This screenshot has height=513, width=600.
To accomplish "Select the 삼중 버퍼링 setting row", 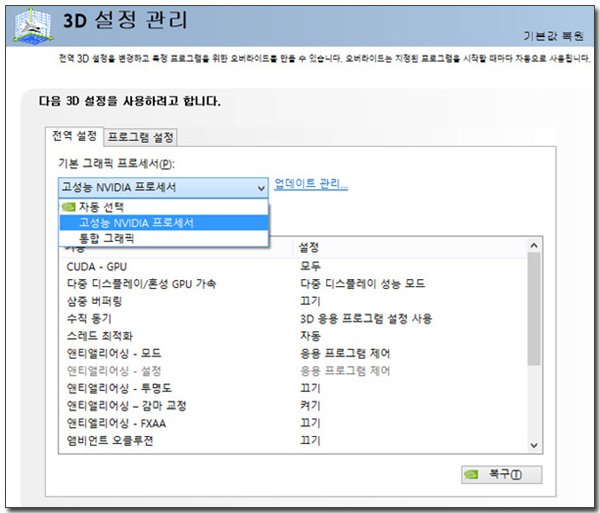I will tap(94, 301).
